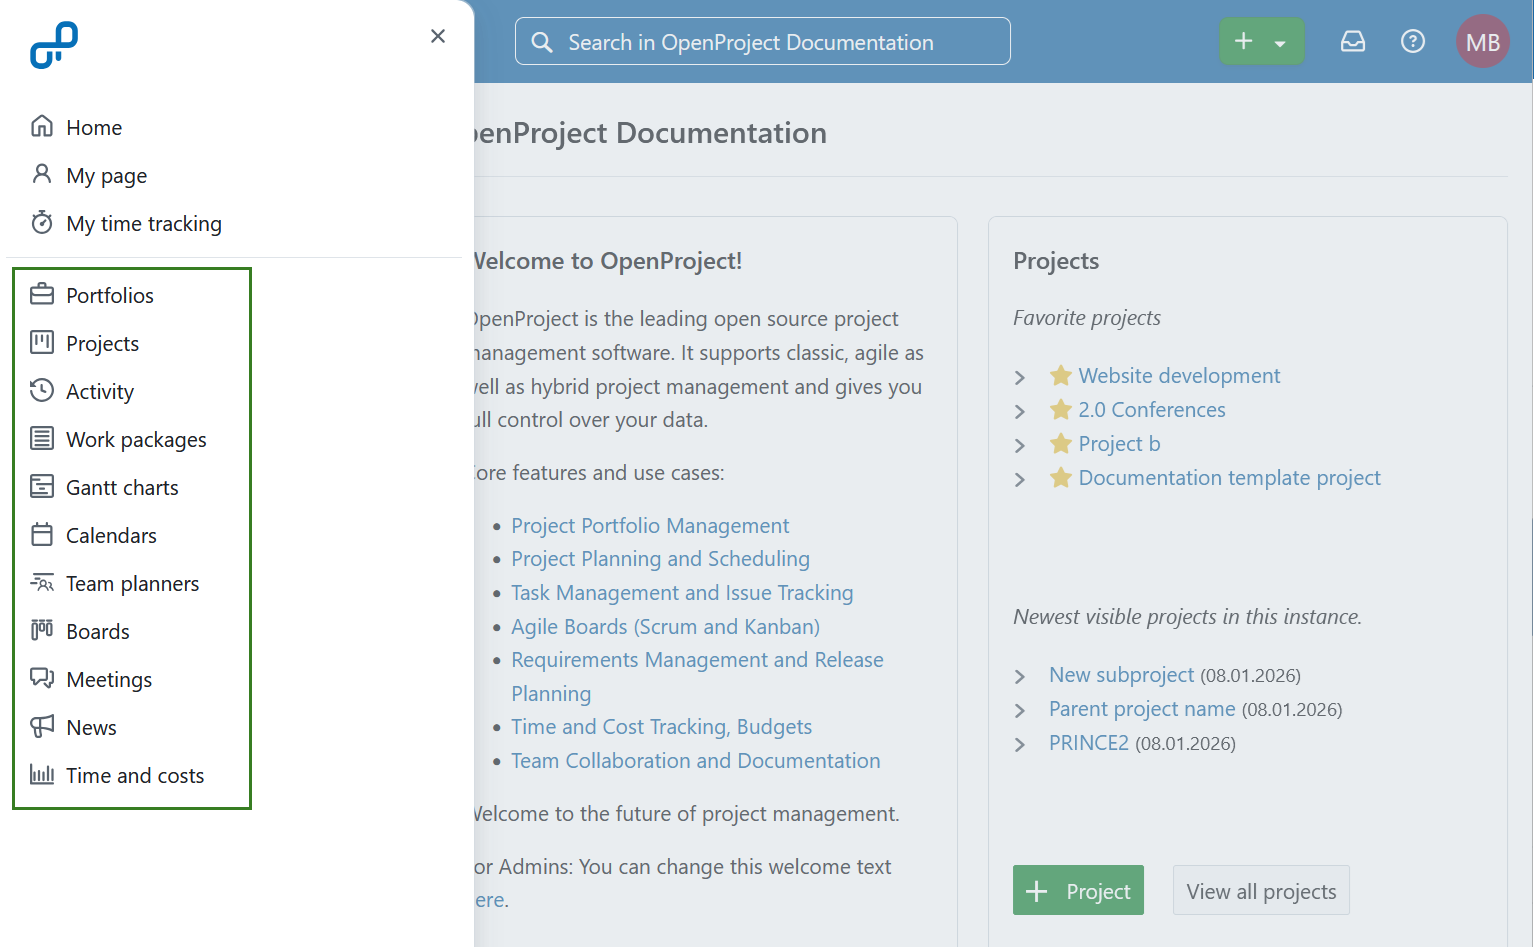Click the search field

pos(762,41)
